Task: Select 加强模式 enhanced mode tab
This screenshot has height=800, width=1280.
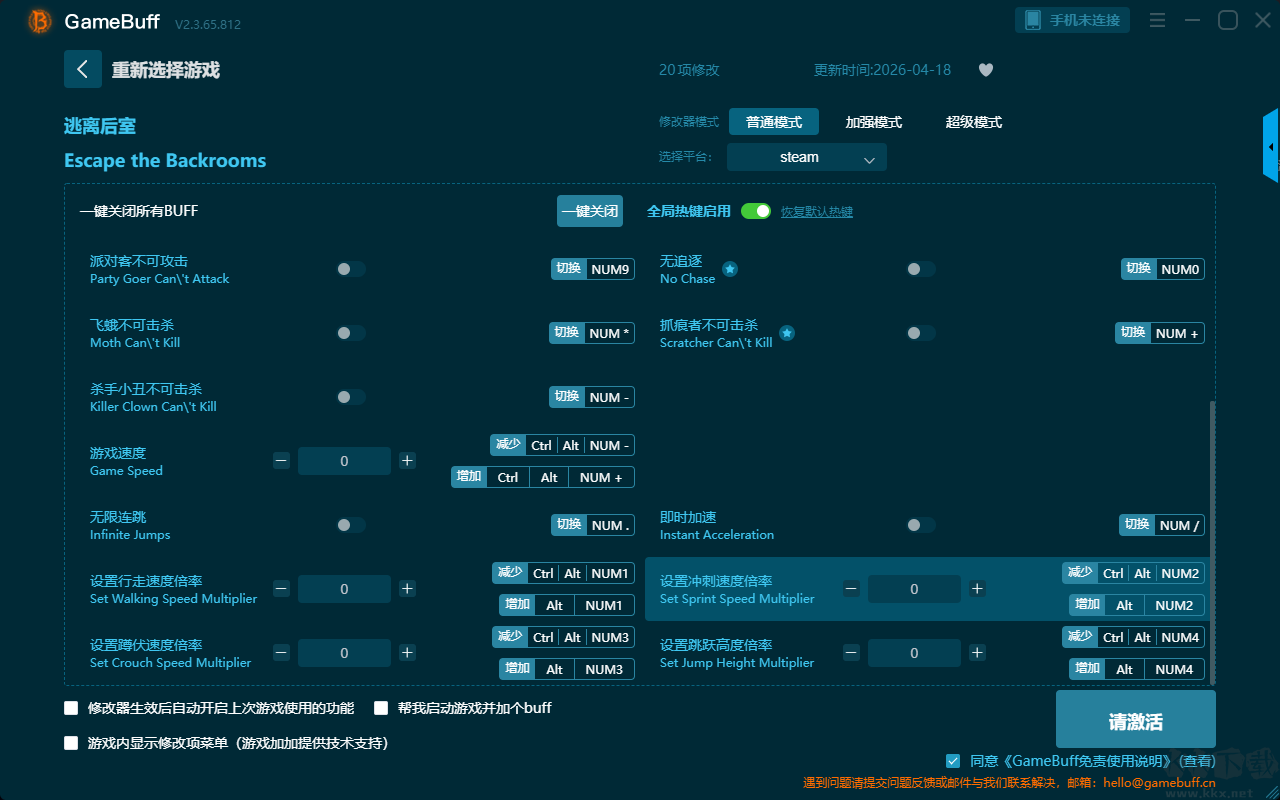Action: coord(874,122)
